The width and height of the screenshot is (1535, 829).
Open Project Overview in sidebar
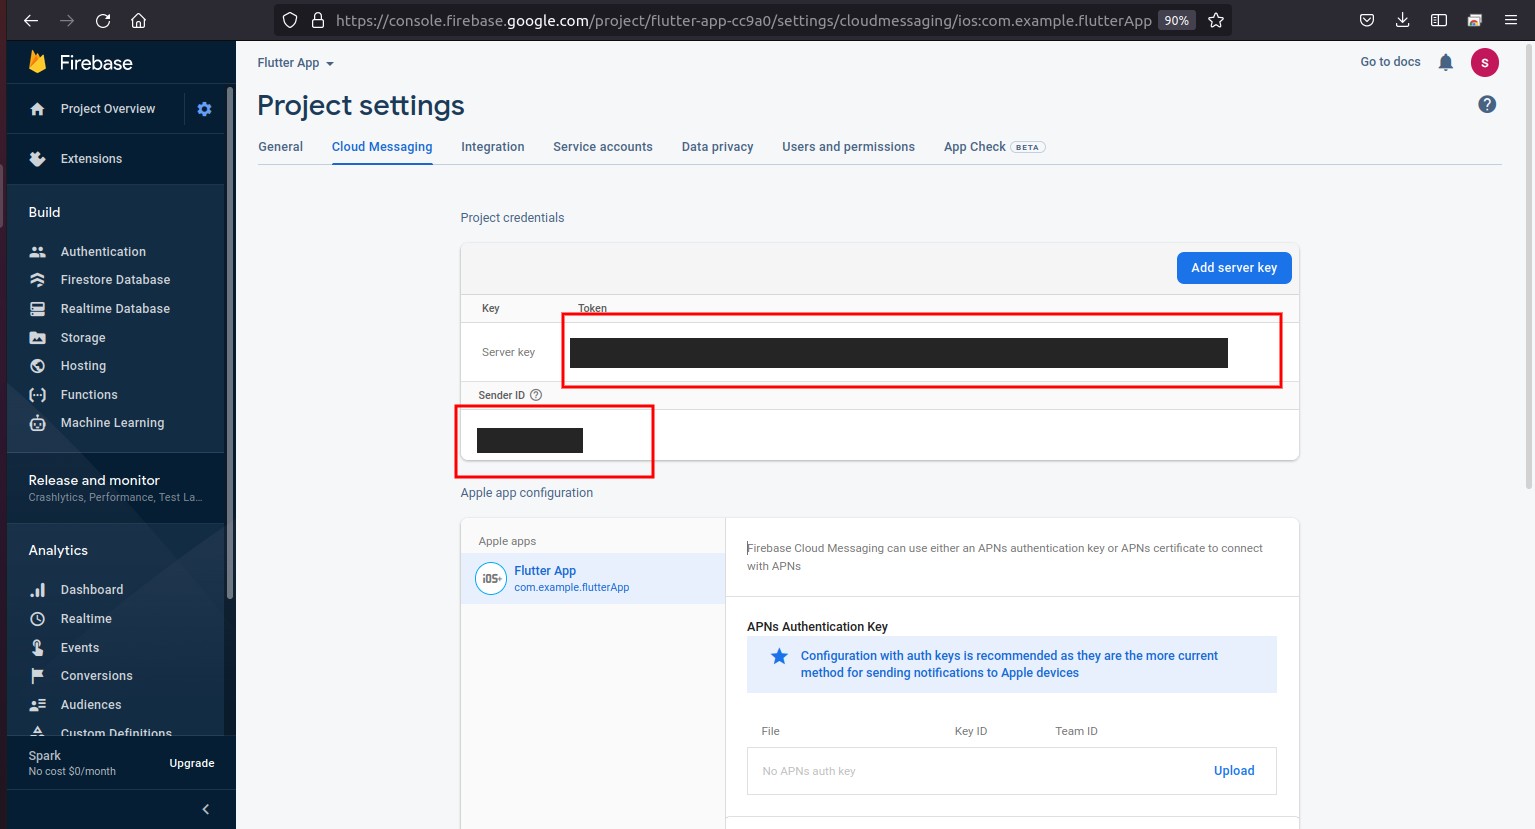pos(108,109)
